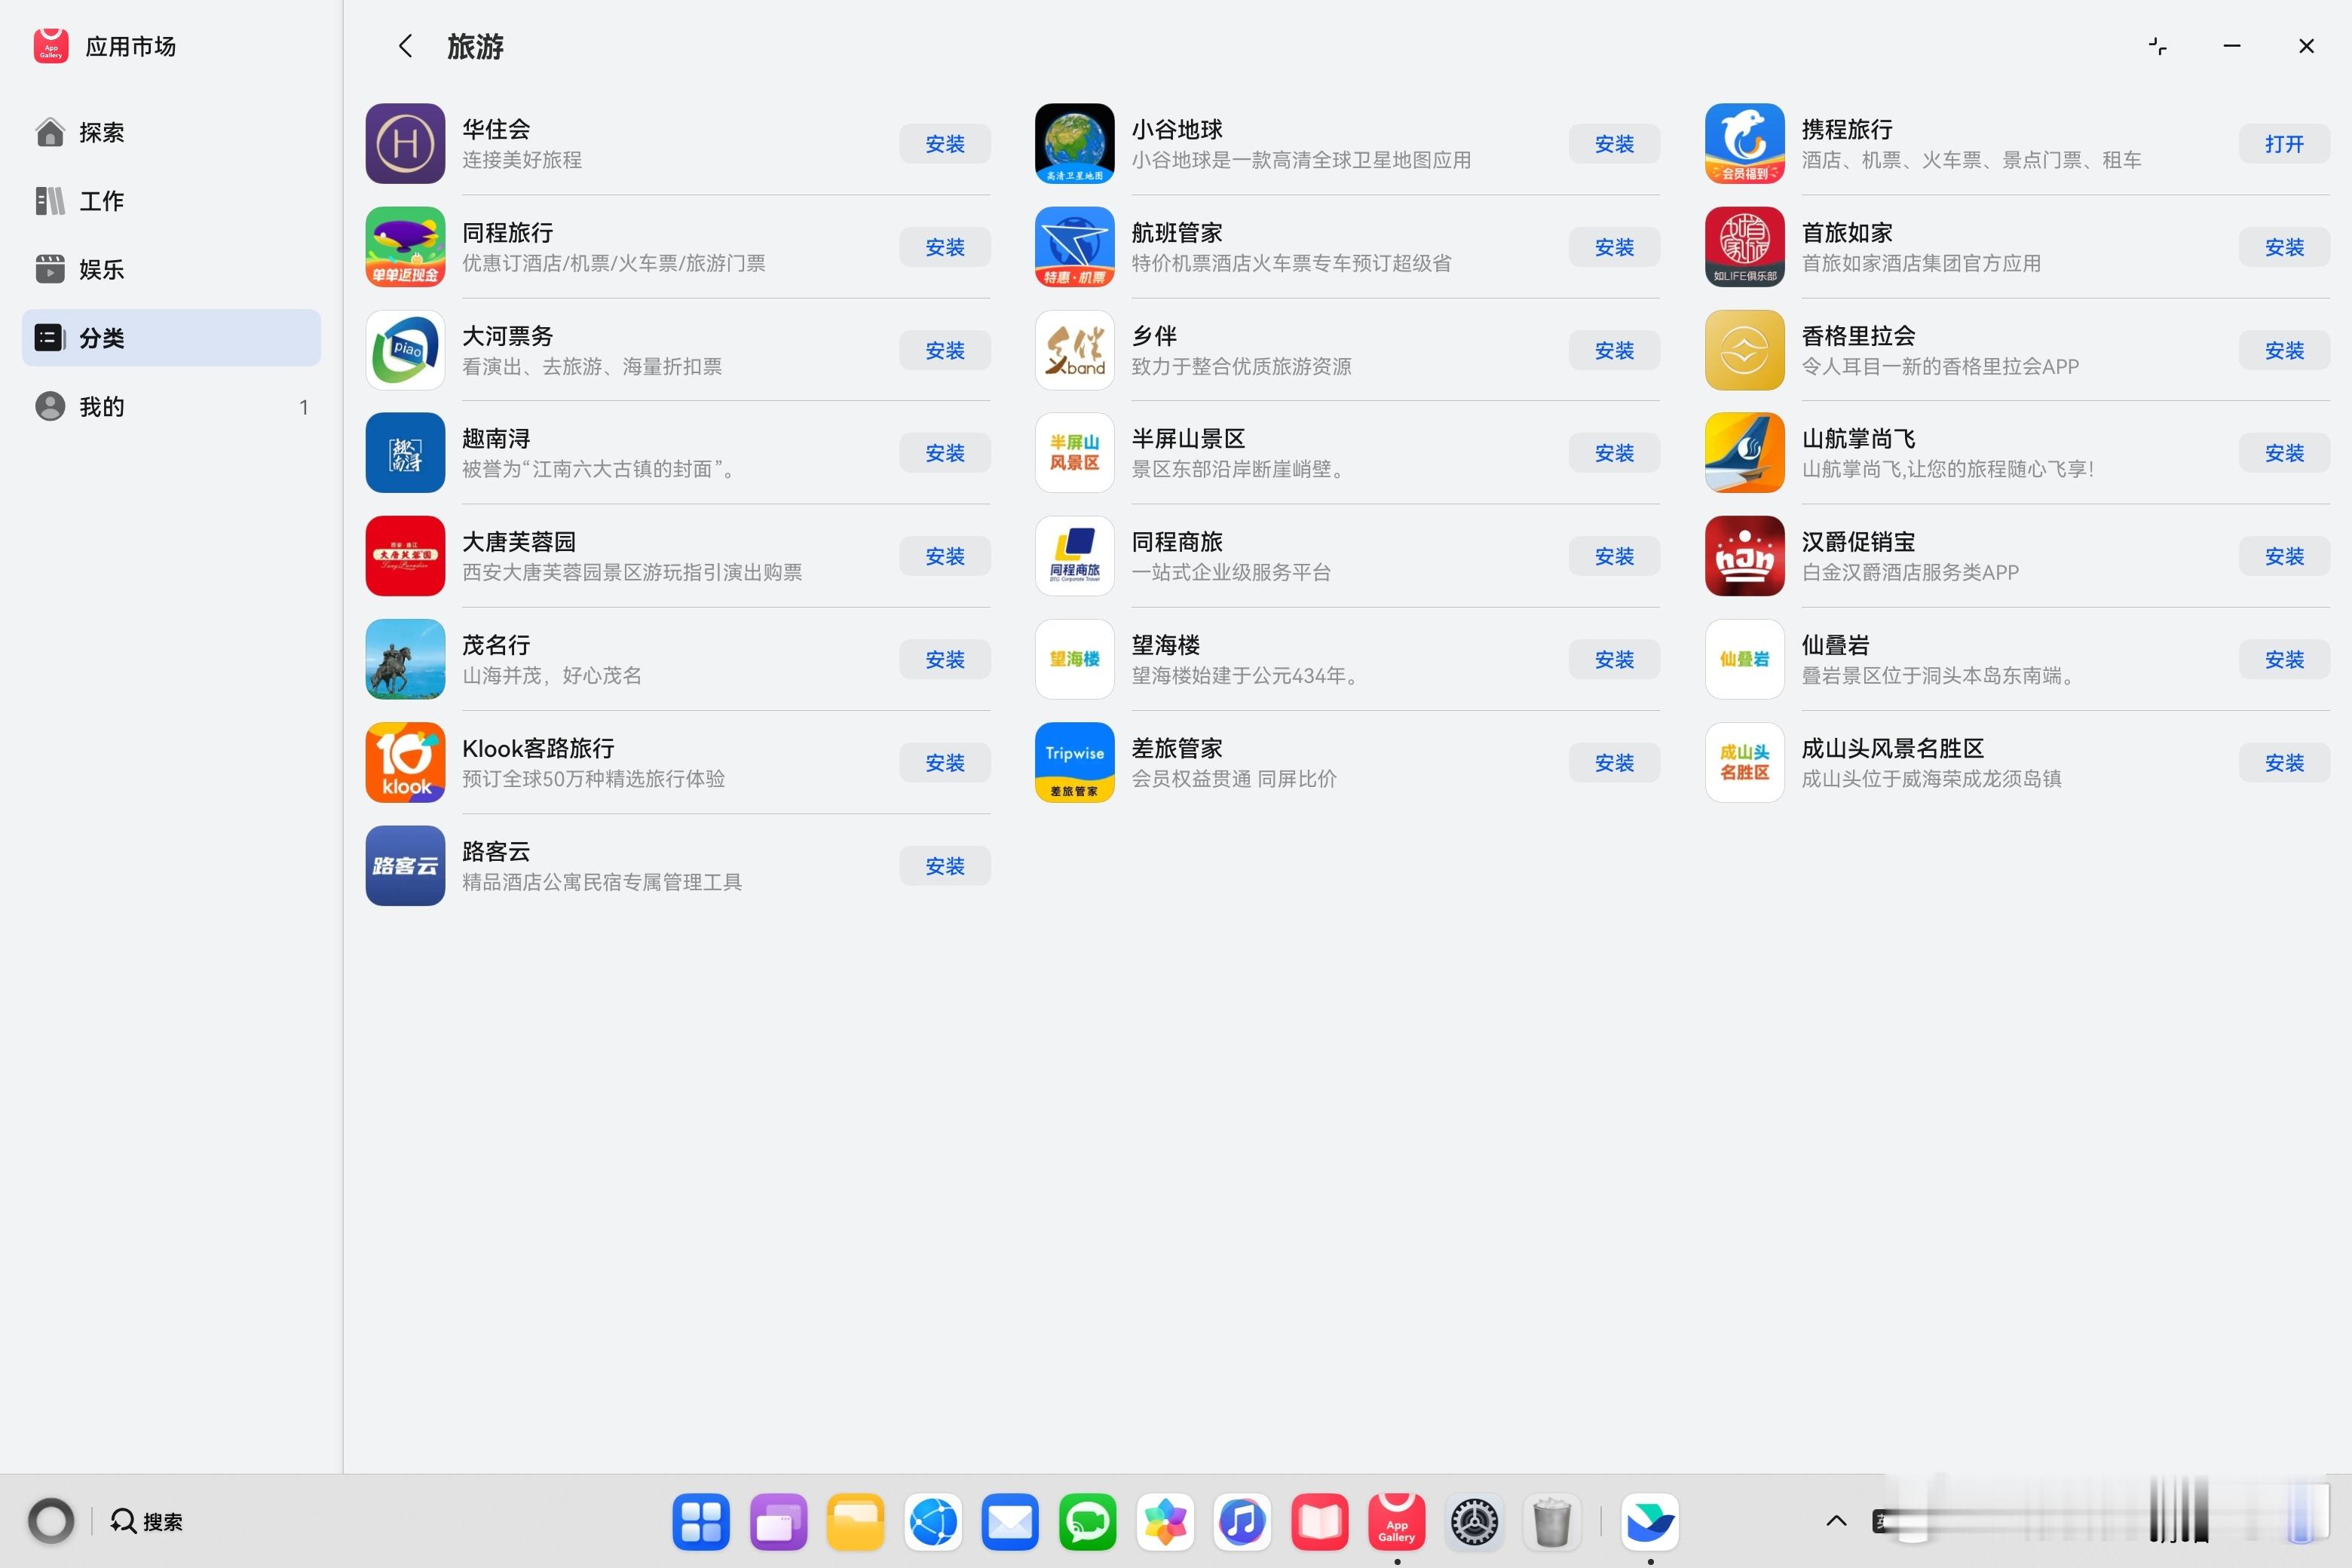Viewport: 2352px width, 1568px height.
Task: Open the 首旅如家 app icon
Action: (1745, 246)
